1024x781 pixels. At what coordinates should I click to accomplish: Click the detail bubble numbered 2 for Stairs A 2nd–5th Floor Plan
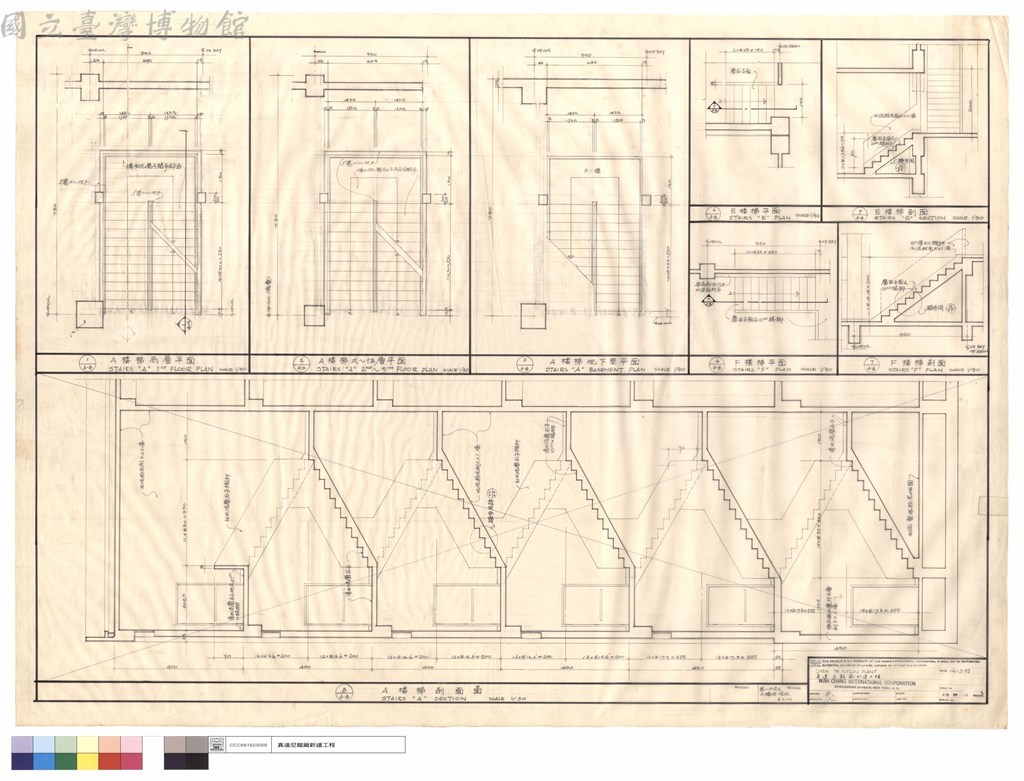[300, 364]
